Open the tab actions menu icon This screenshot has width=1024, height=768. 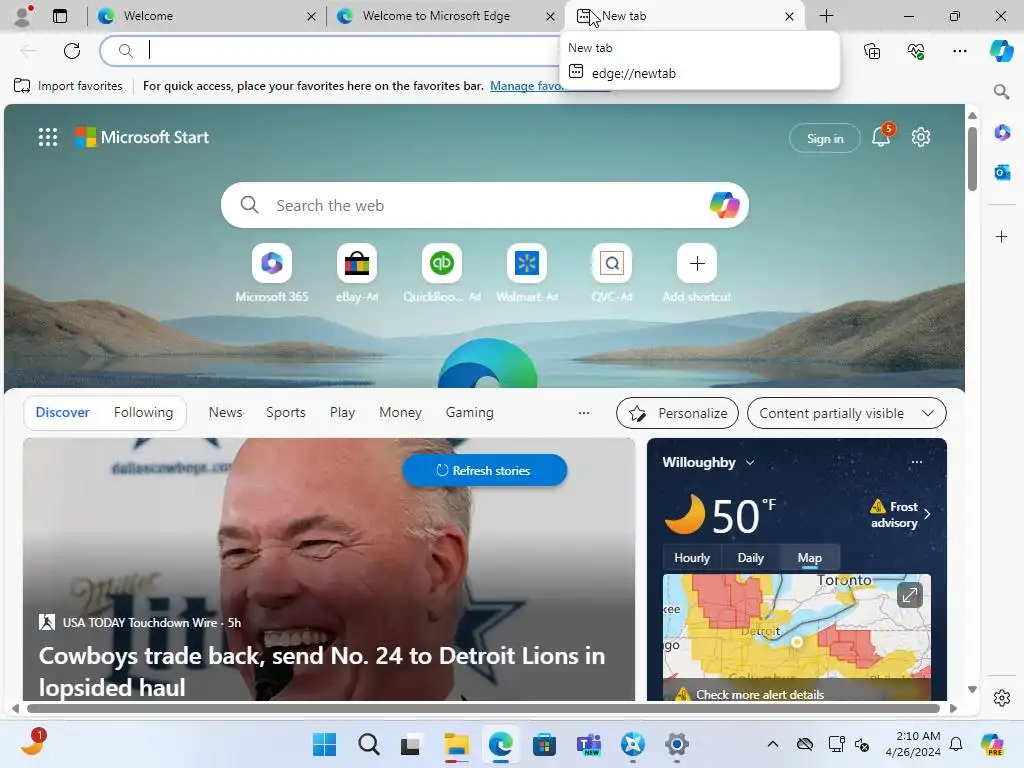60,16
